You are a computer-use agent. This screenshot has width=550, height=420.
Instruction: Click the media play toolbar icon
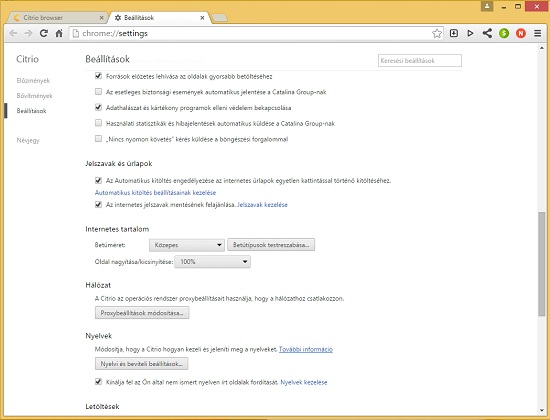470,33
